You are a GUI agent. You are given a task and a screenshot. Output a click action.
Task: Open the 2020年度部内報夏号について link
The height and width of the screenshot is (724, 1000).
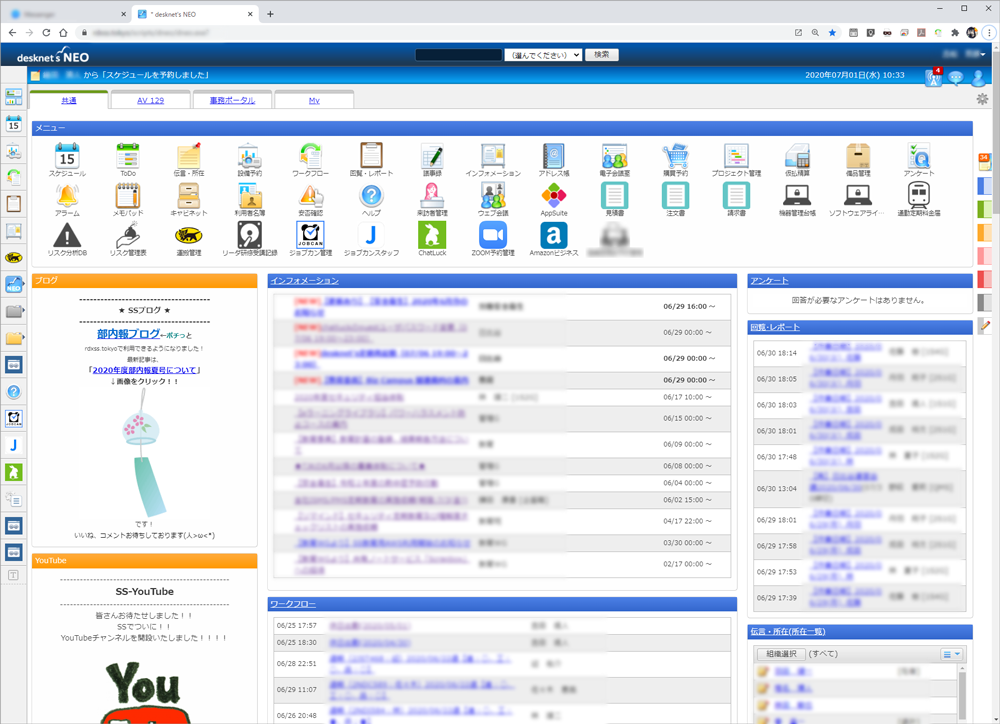click(144, 370)
